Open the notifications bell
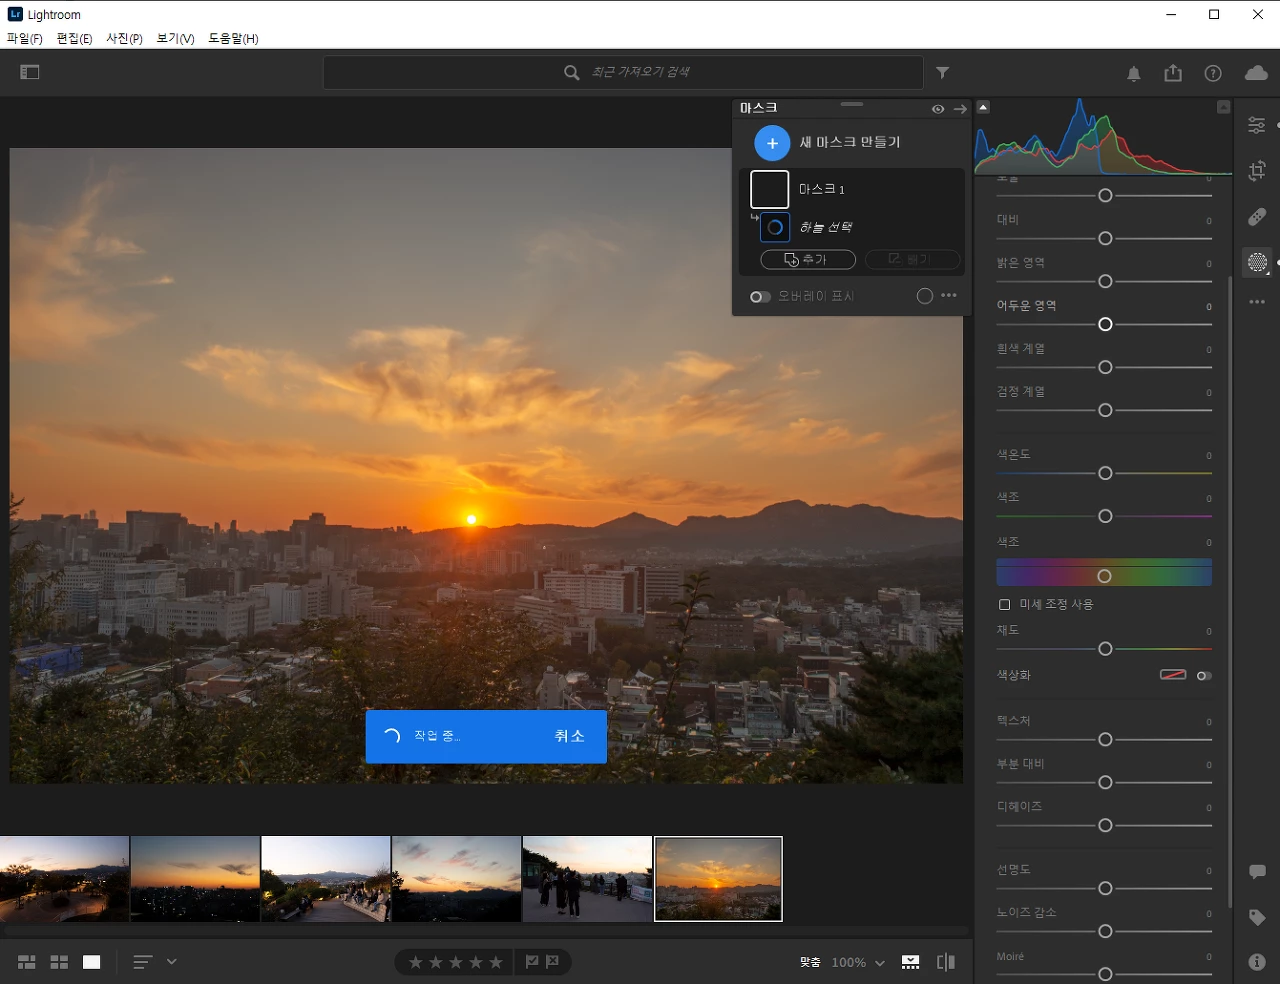1280x984 pixels. [1134, 73]
